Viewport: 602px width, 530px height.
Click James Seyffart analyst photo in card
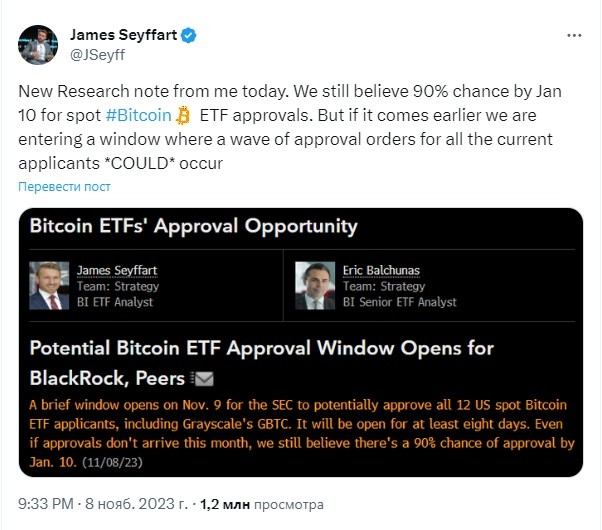point(49,285)
